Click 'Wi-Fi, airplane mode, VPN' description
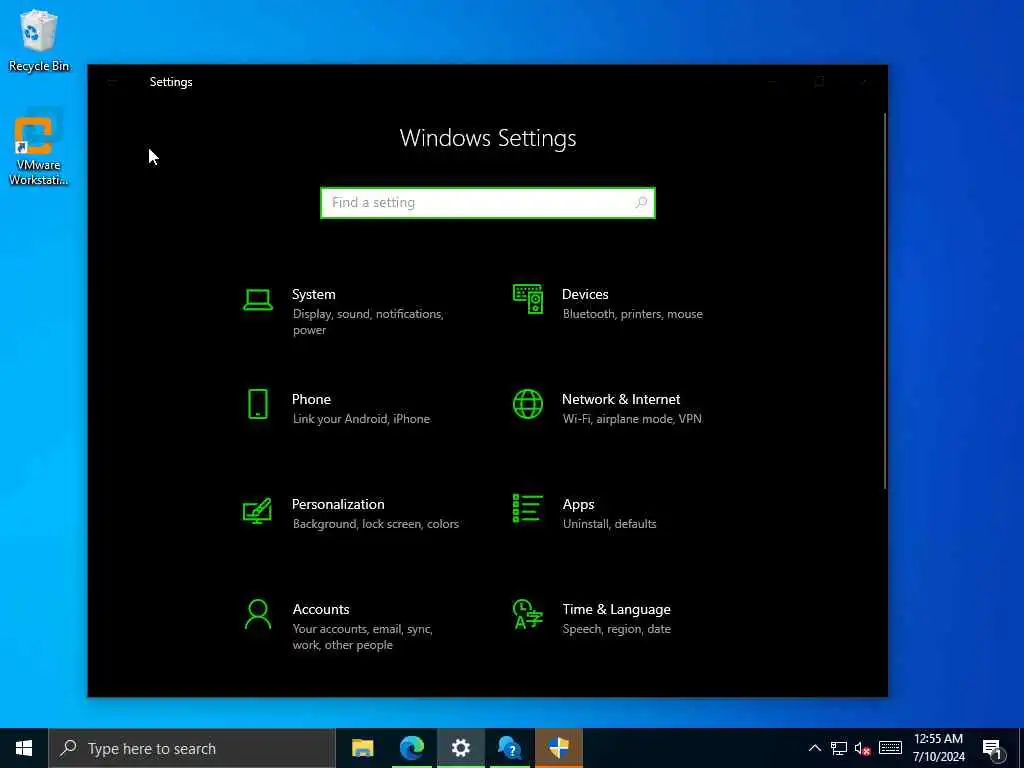Image resolution: width=1024 pixels, height=768 pixels. point(632,419)
